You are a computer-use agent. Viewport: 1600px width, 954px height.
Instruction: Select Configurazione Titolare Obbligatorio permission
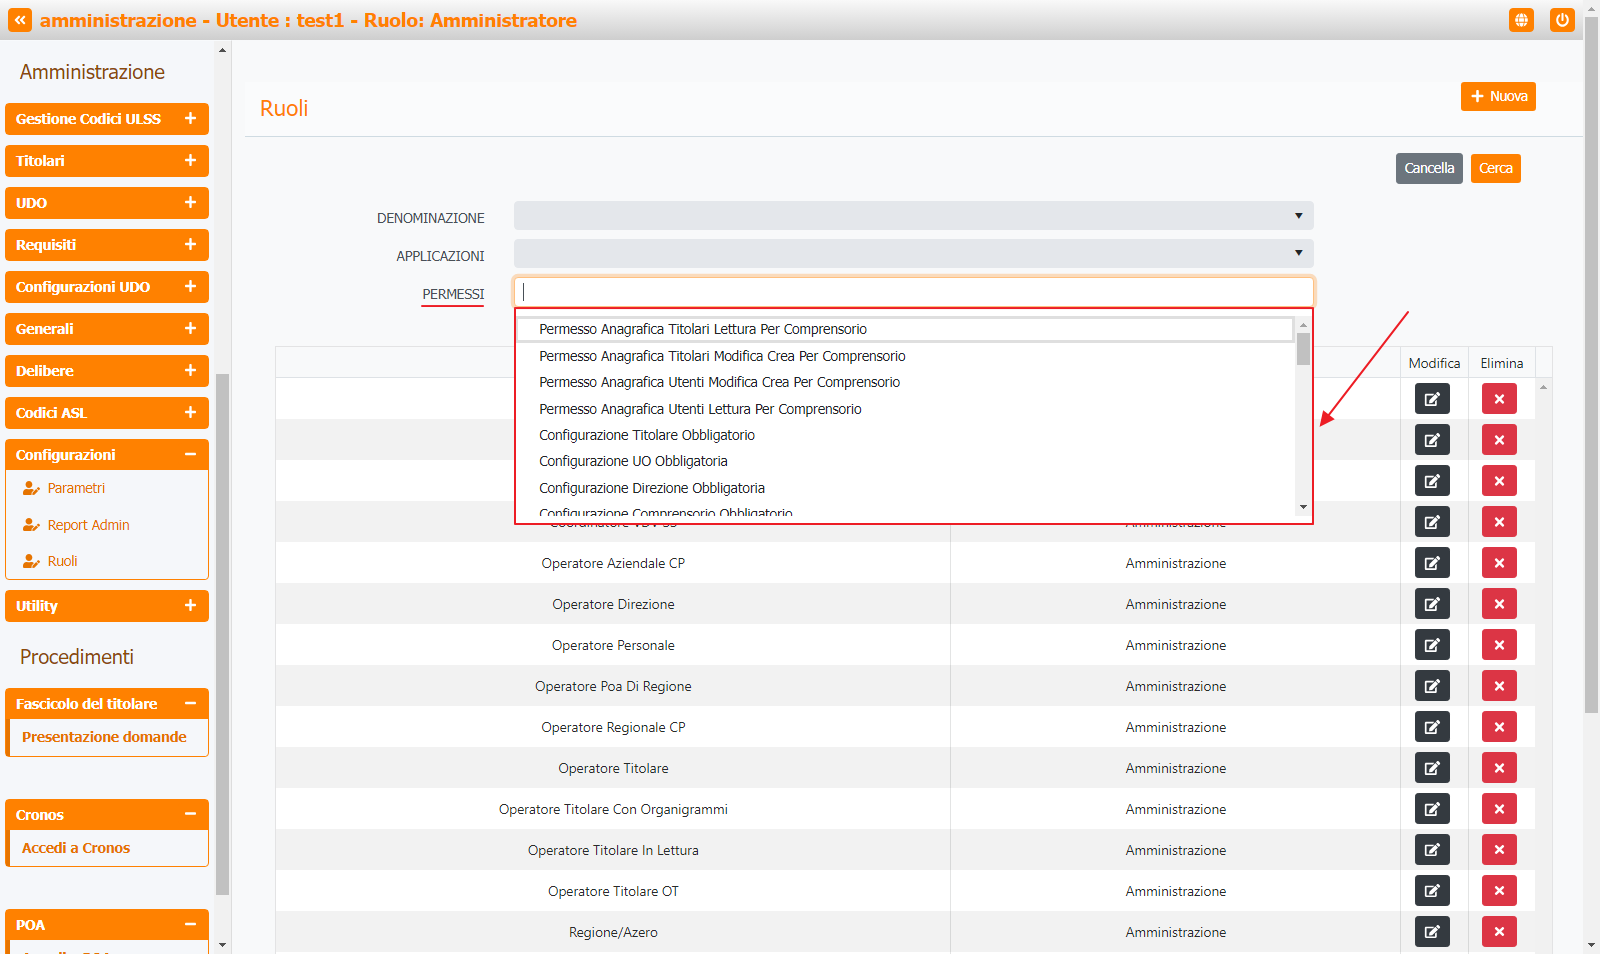[x=647, y=435]
